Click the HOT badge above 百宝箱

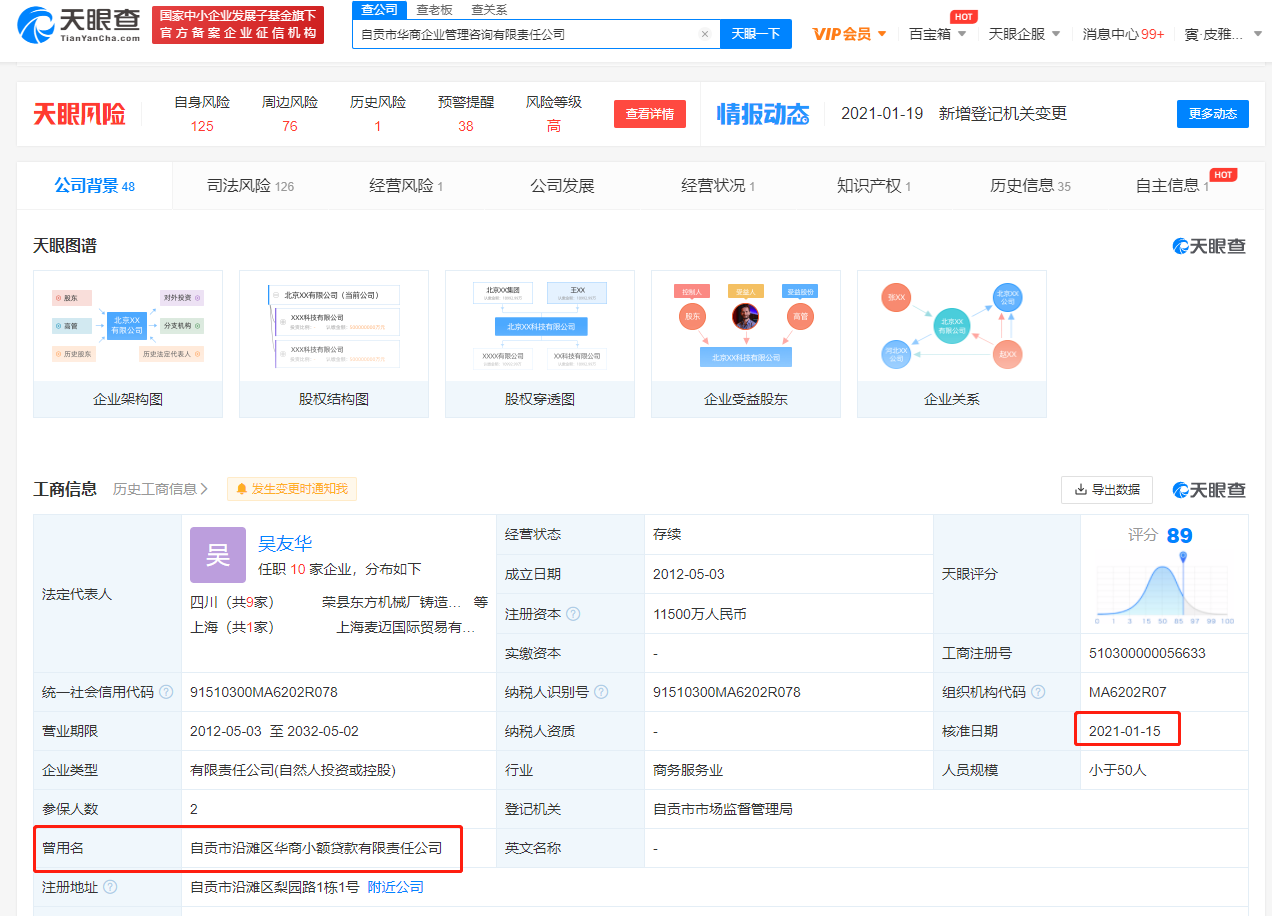(x=964, y=17)
